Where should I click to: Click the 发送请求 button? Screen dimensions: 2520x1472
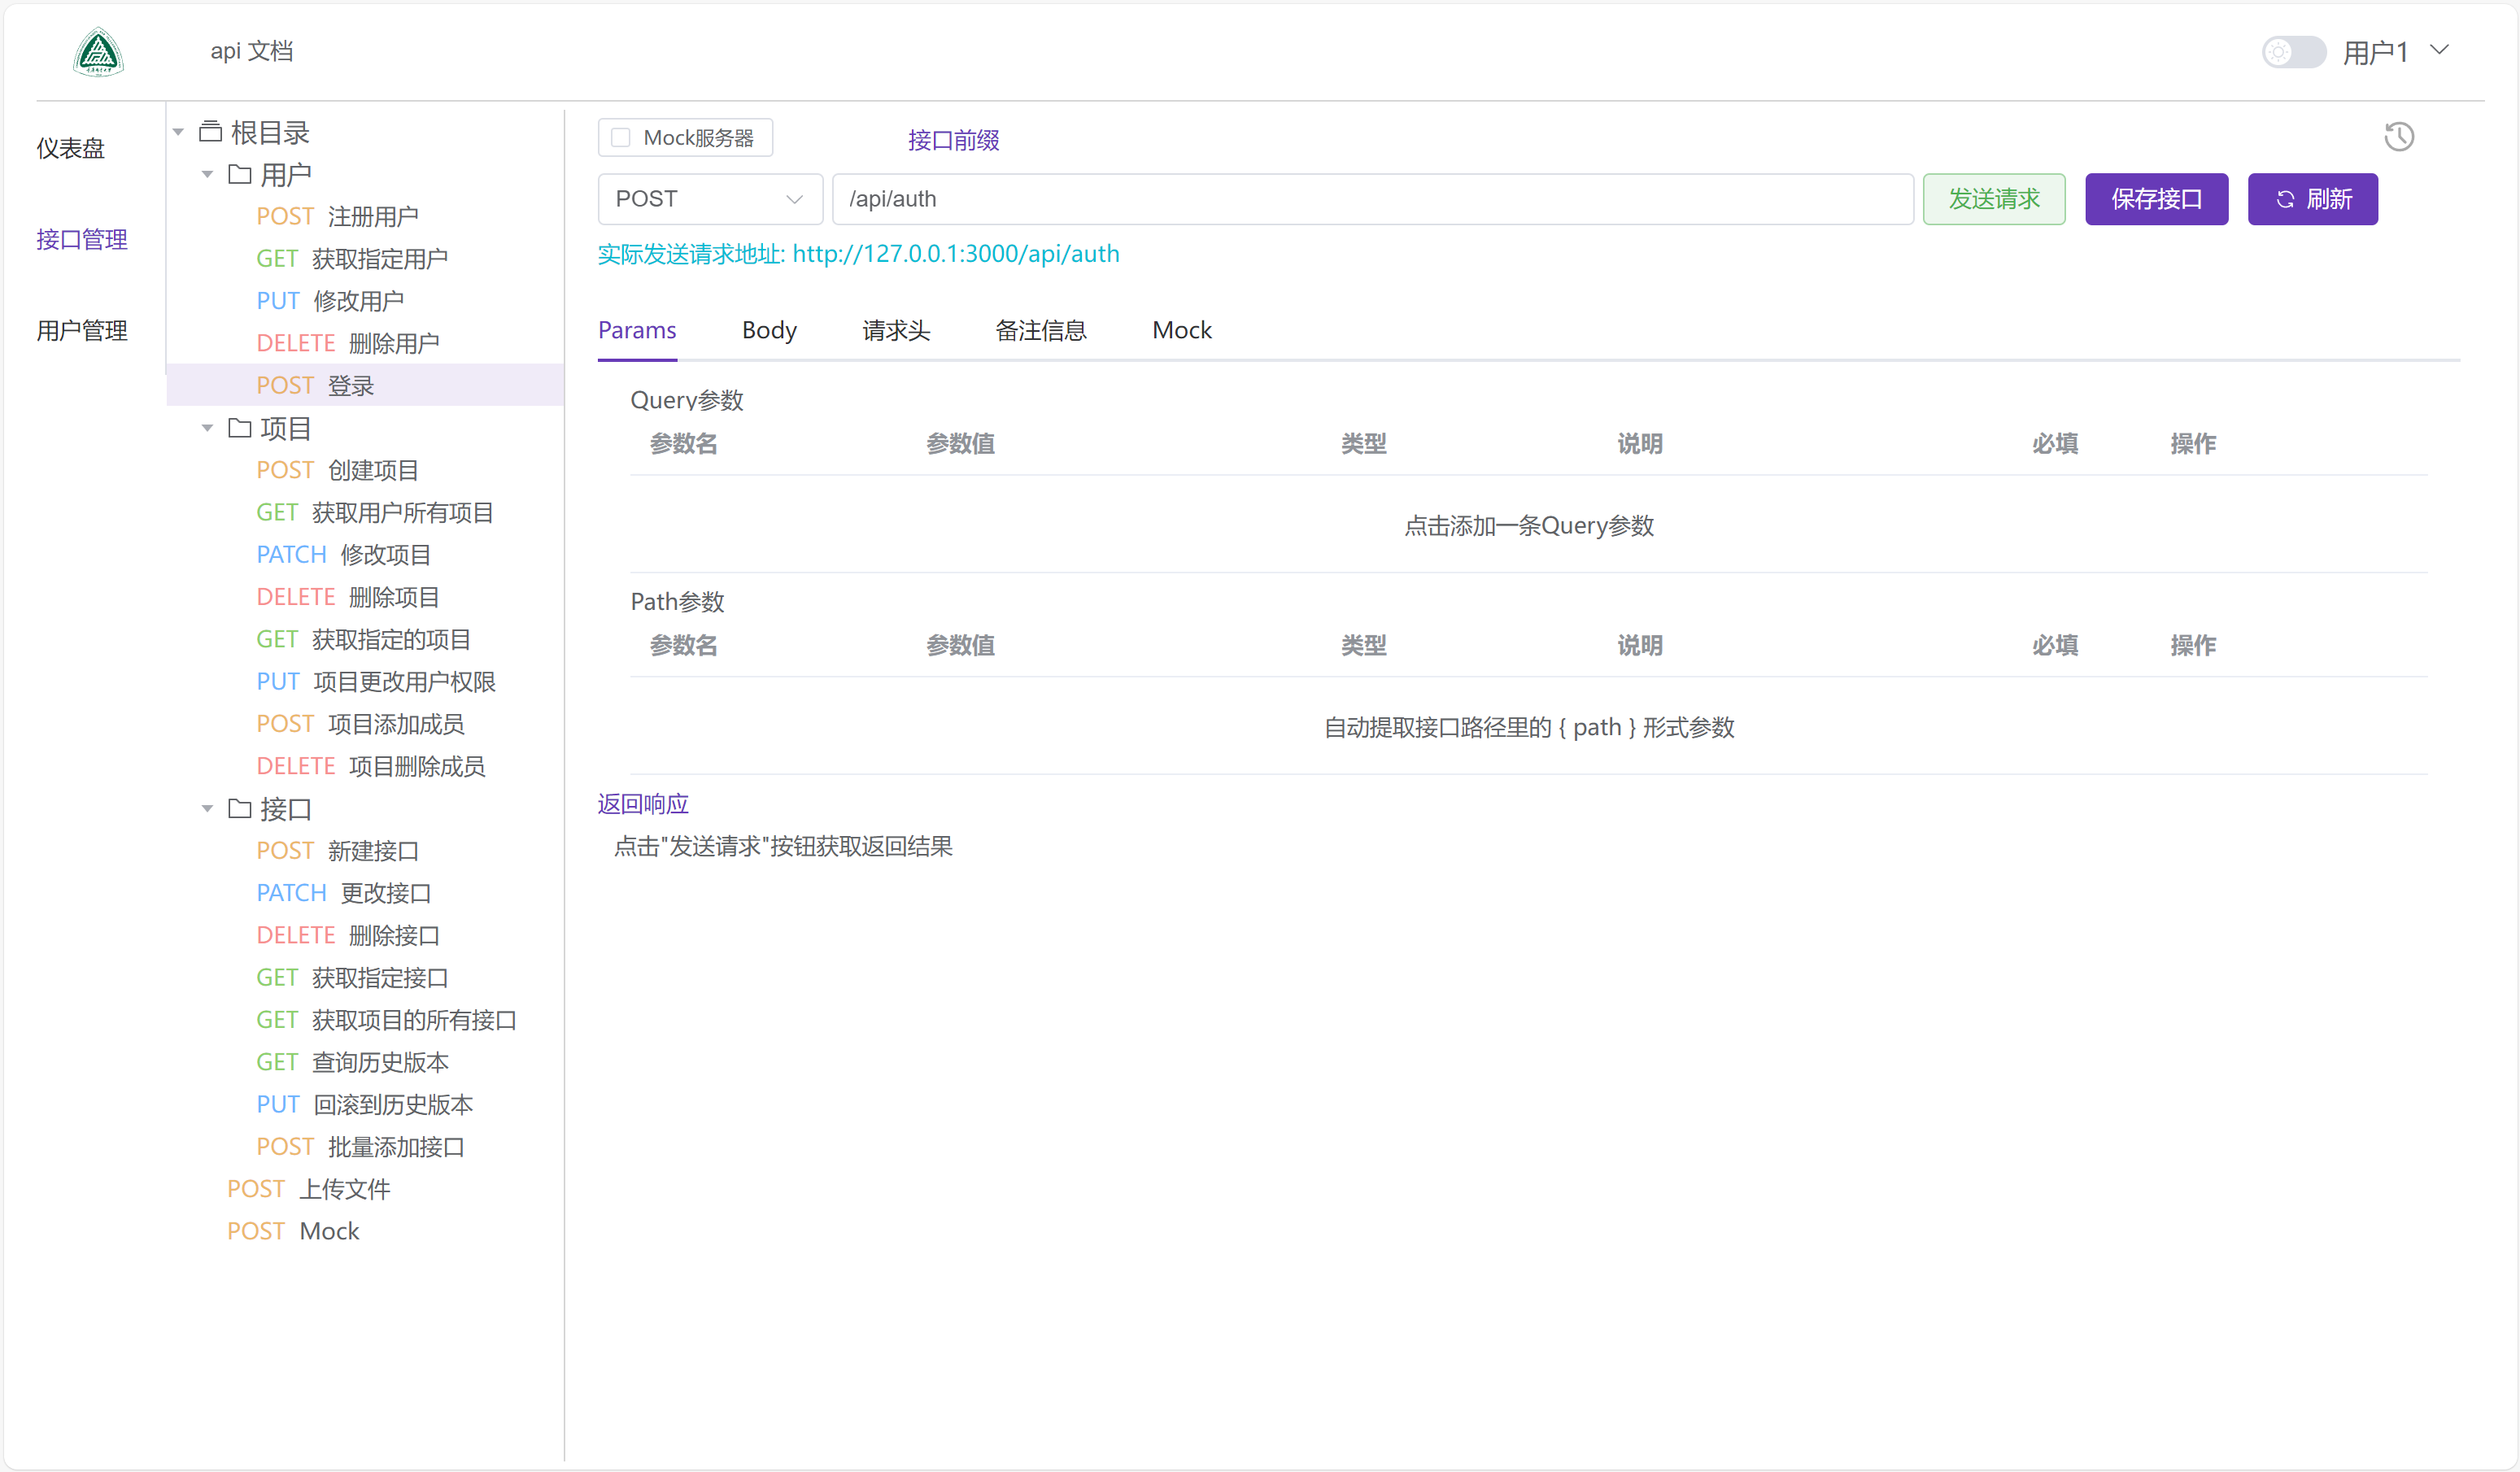(1993, 199)
